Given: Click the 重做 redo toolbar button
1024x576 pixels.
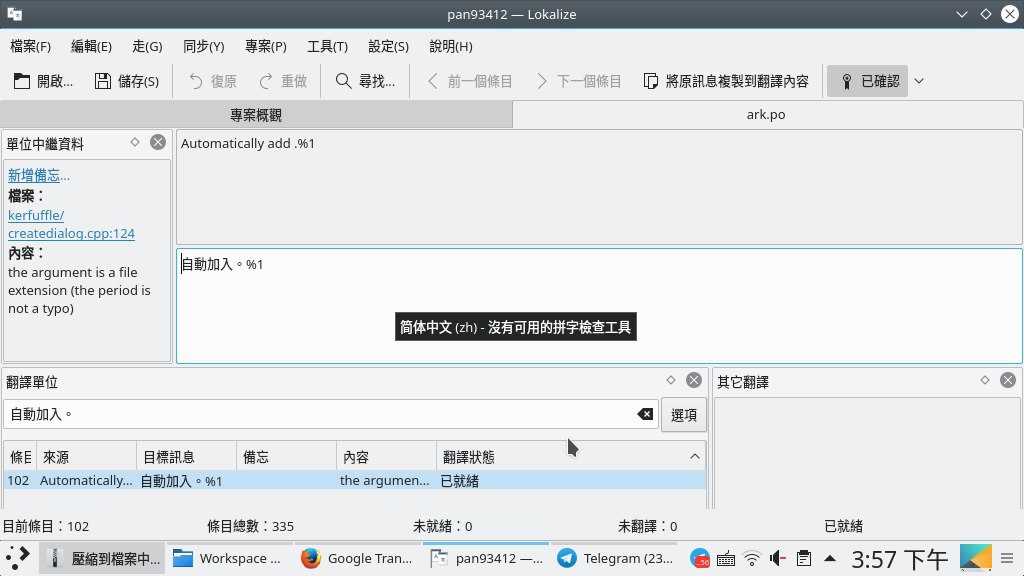Looking at the screenshot, I should (283, 81).
